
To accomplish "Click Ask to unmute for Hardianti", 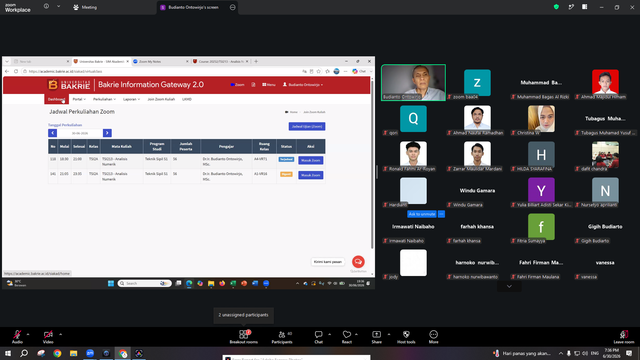I will (422, 214).
